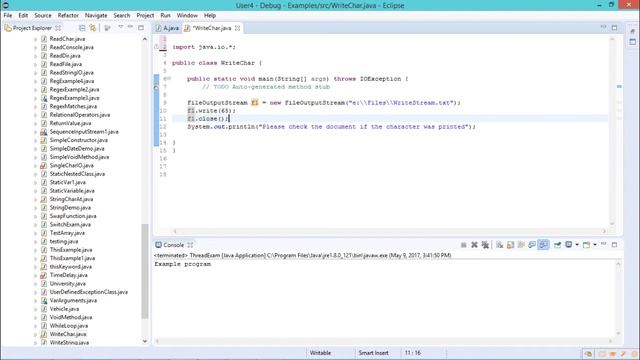Image resolution: width=640 pixels, height=360 pixels.
Task: Click Display Selected Console icon
Action: point(569,245)
